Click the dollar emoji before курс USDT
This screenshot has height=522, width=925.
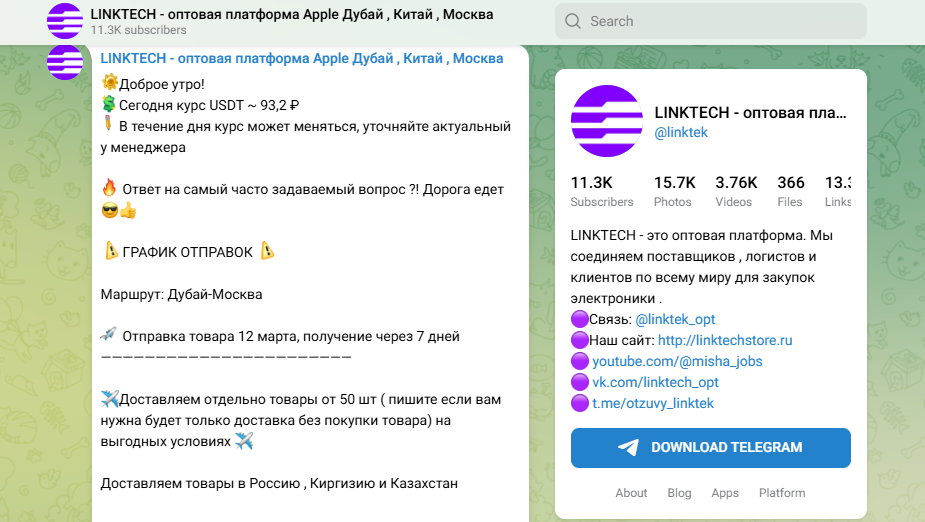click(109, 104)
